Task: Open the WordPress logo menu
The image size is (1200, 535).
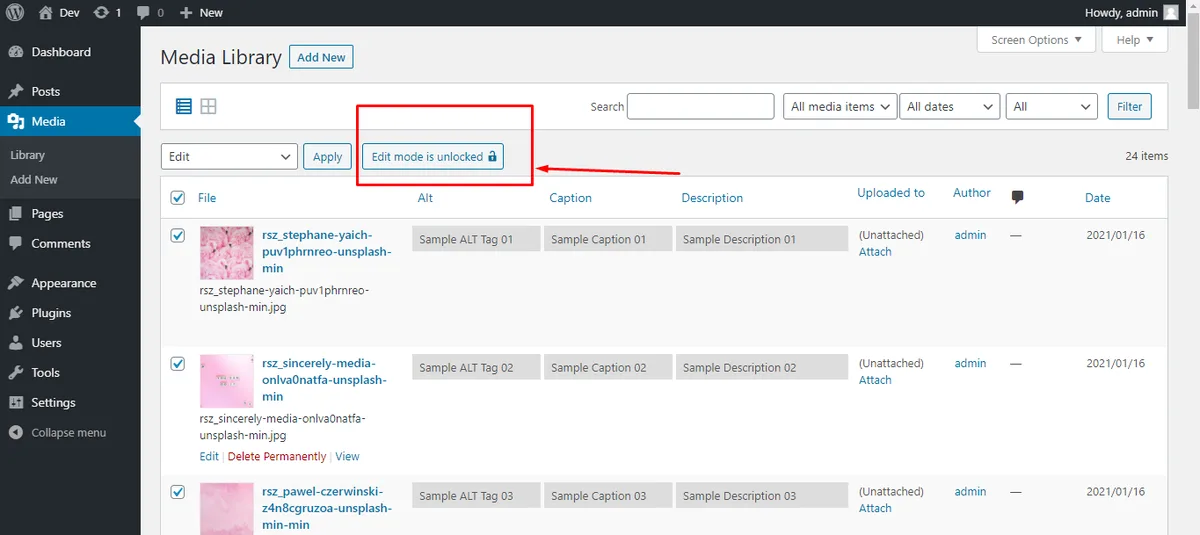Action: (x=15, y=13)
